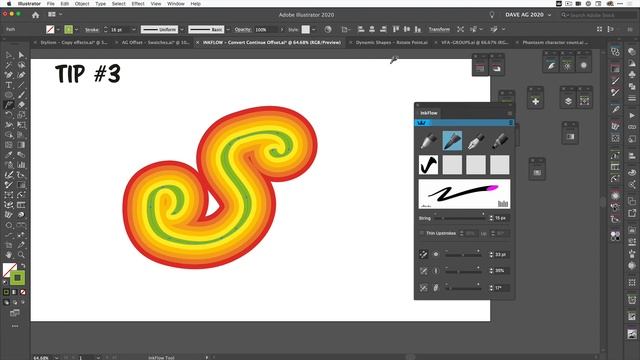Open the DAVE AG 2020 workspace switcher

click(528, 15)
